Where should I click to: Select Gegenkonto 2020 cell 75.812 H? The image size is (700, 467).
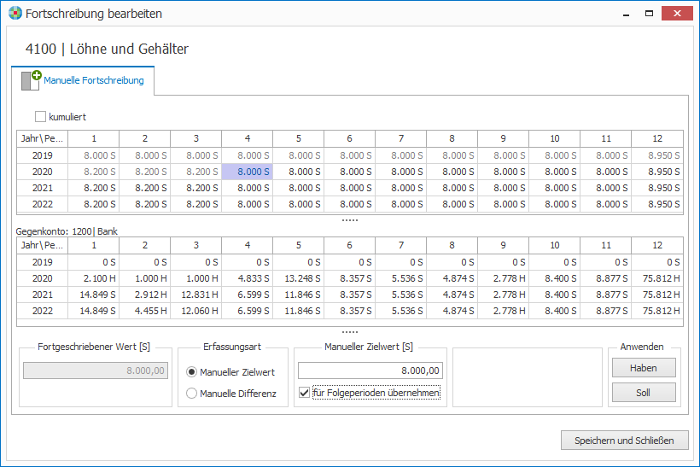coord(658,279)
